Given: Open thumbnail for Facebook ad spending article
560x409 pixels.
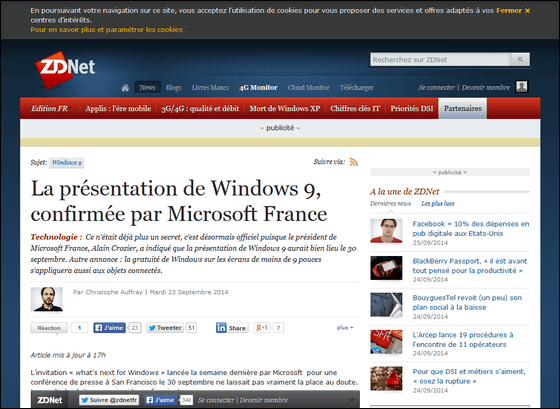Looking at the screenshot, I should point(386,231).
